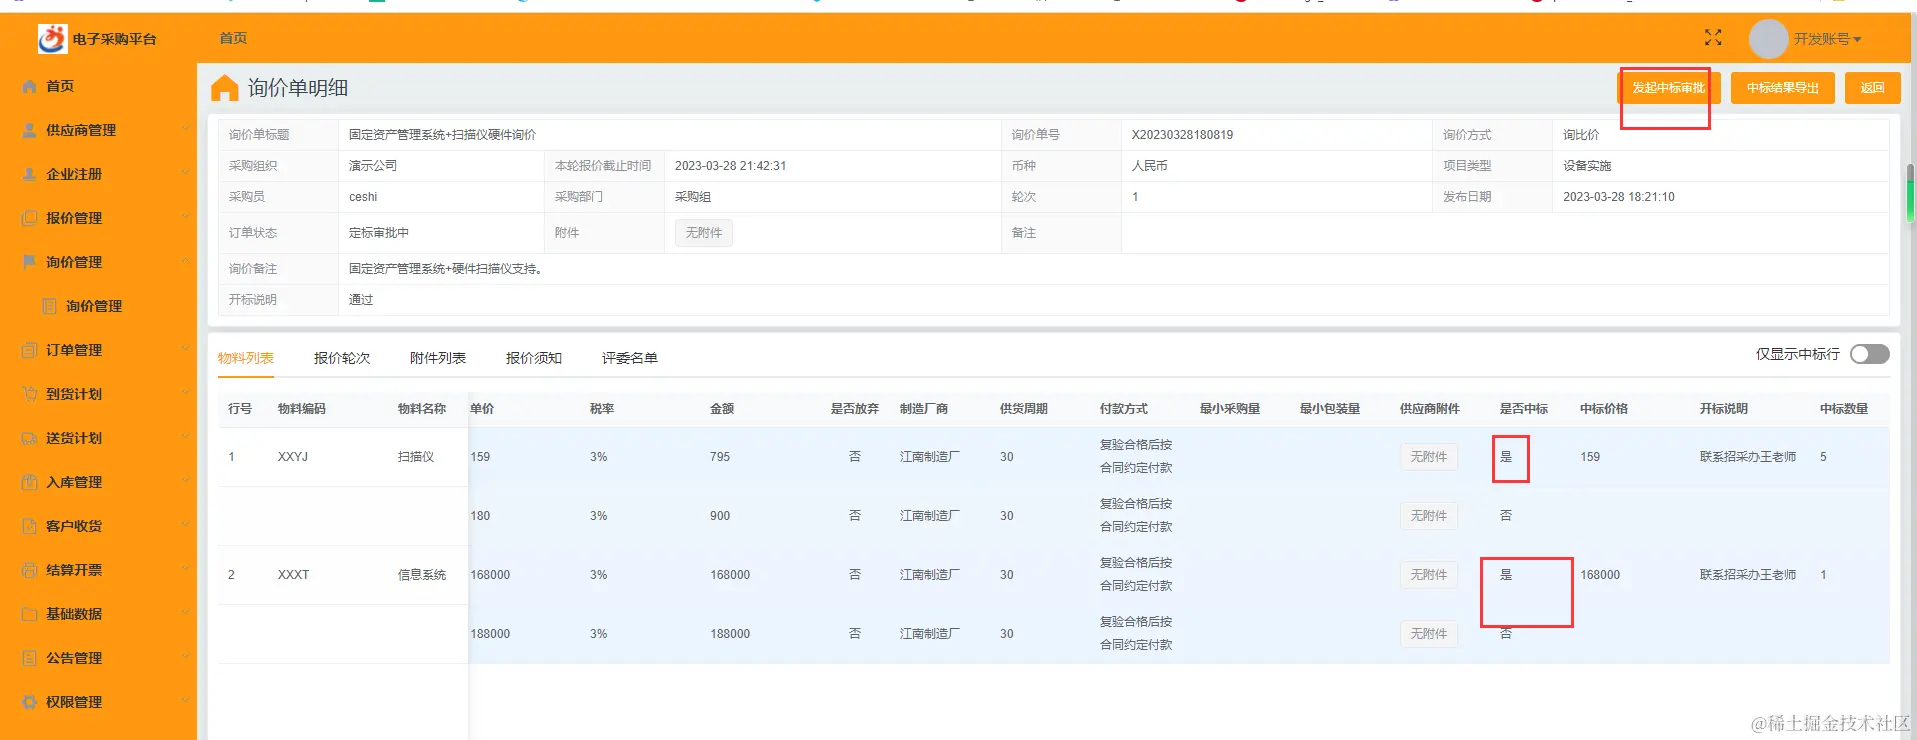The width and height of the screenshot is (1917, 740).
Task: Expand the 到货计划 menu arrow
Action: (x=185, y=394)
